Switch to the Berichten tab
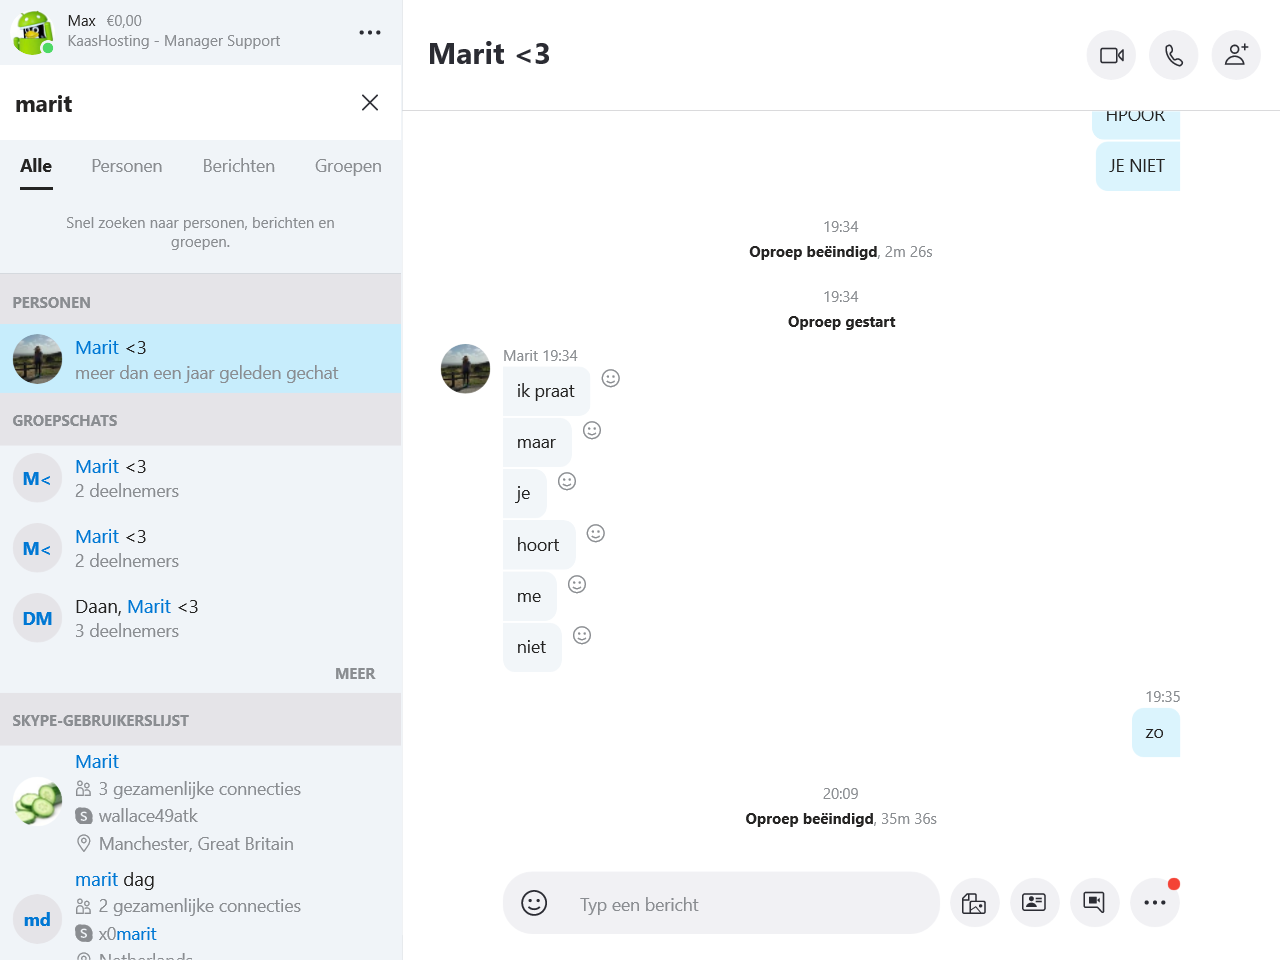 238,166
